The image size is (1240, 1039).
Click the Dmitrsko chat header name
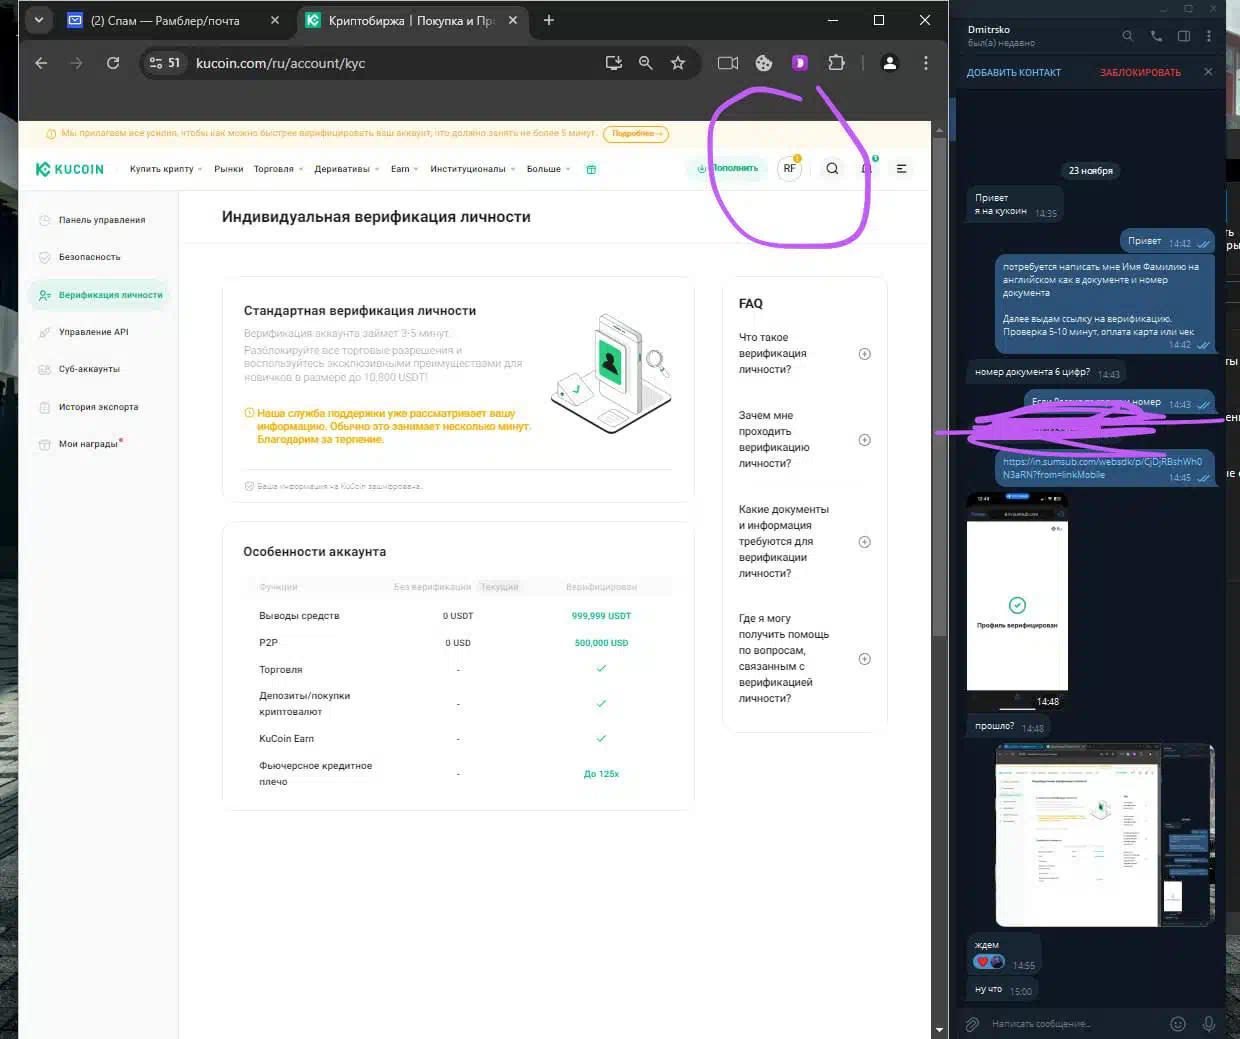[x=988, y=29]
